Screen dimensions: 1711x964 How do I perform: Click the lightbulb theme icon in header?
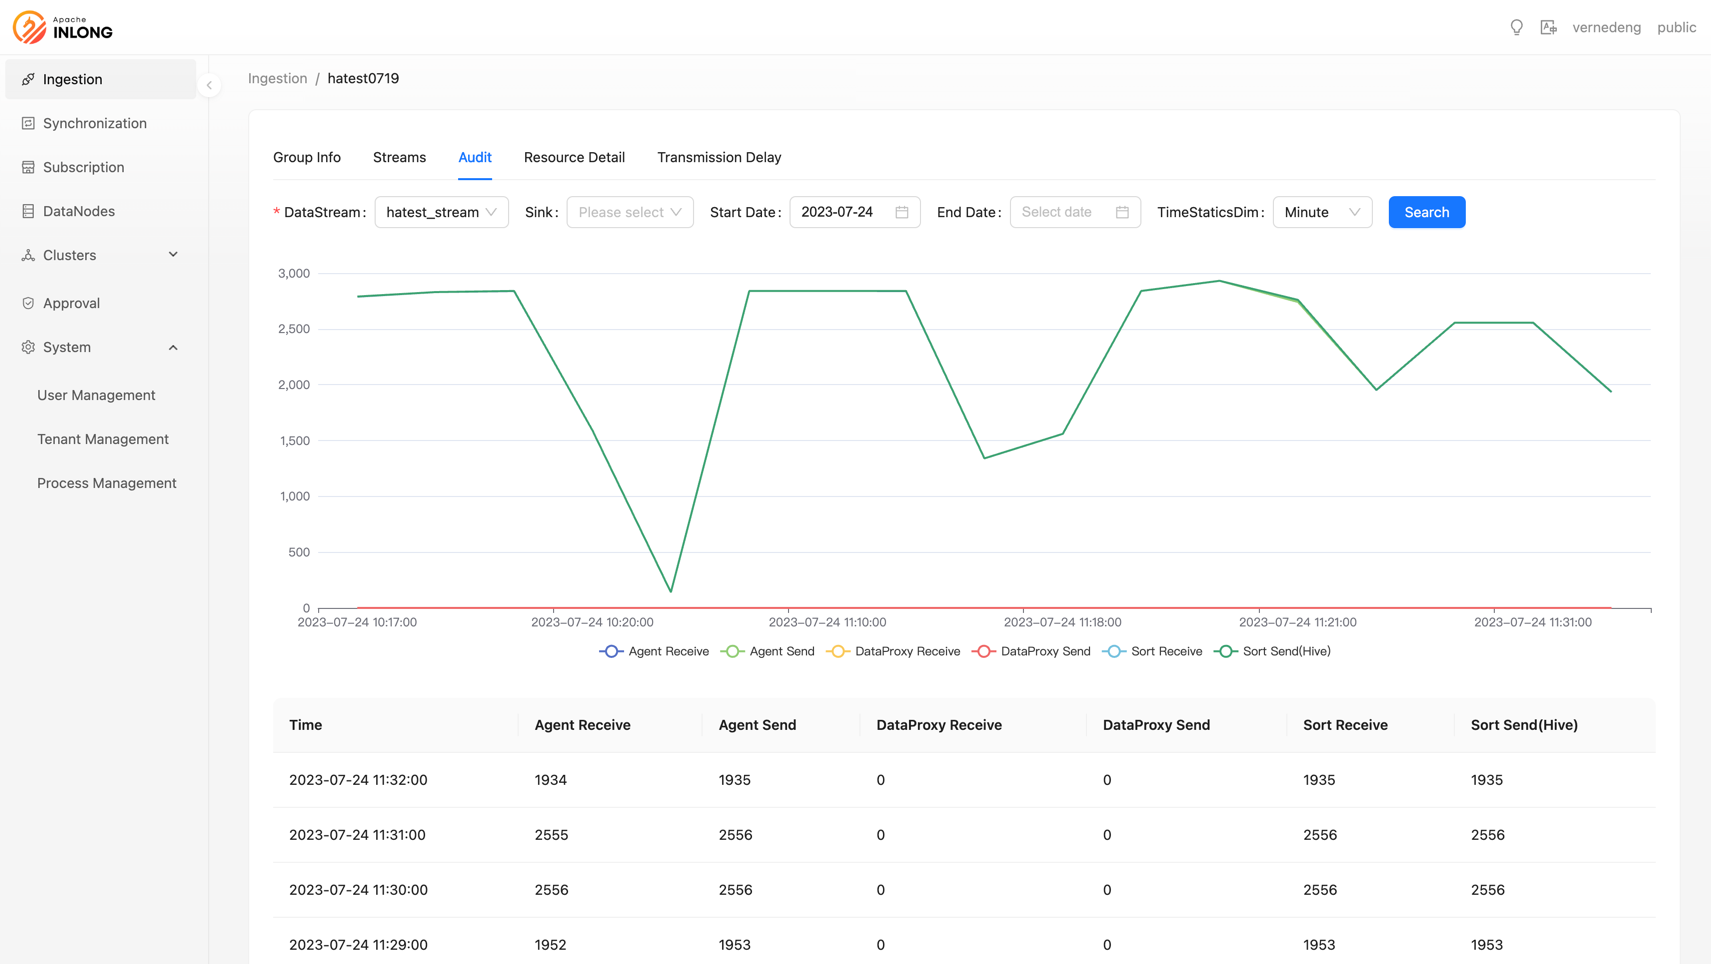[x=1516, y=28]
